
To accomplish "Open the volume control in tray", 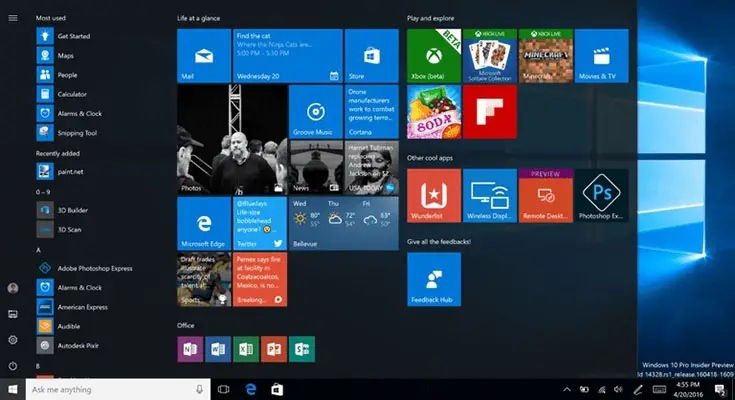I will tap(618, 389).
